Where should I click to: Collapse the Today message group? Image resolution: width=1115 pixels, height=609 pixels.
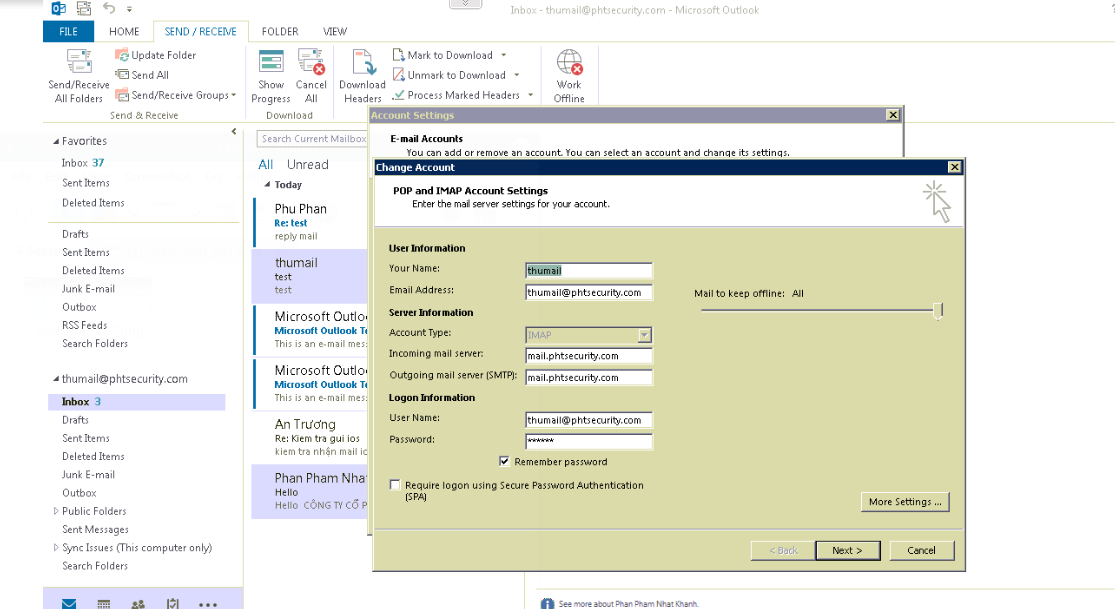(267, 184)
